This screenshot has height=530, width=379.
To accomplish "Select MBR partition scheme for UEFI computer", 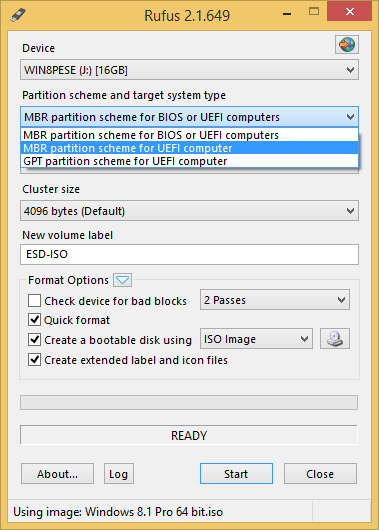I will [x=189, y=148].
